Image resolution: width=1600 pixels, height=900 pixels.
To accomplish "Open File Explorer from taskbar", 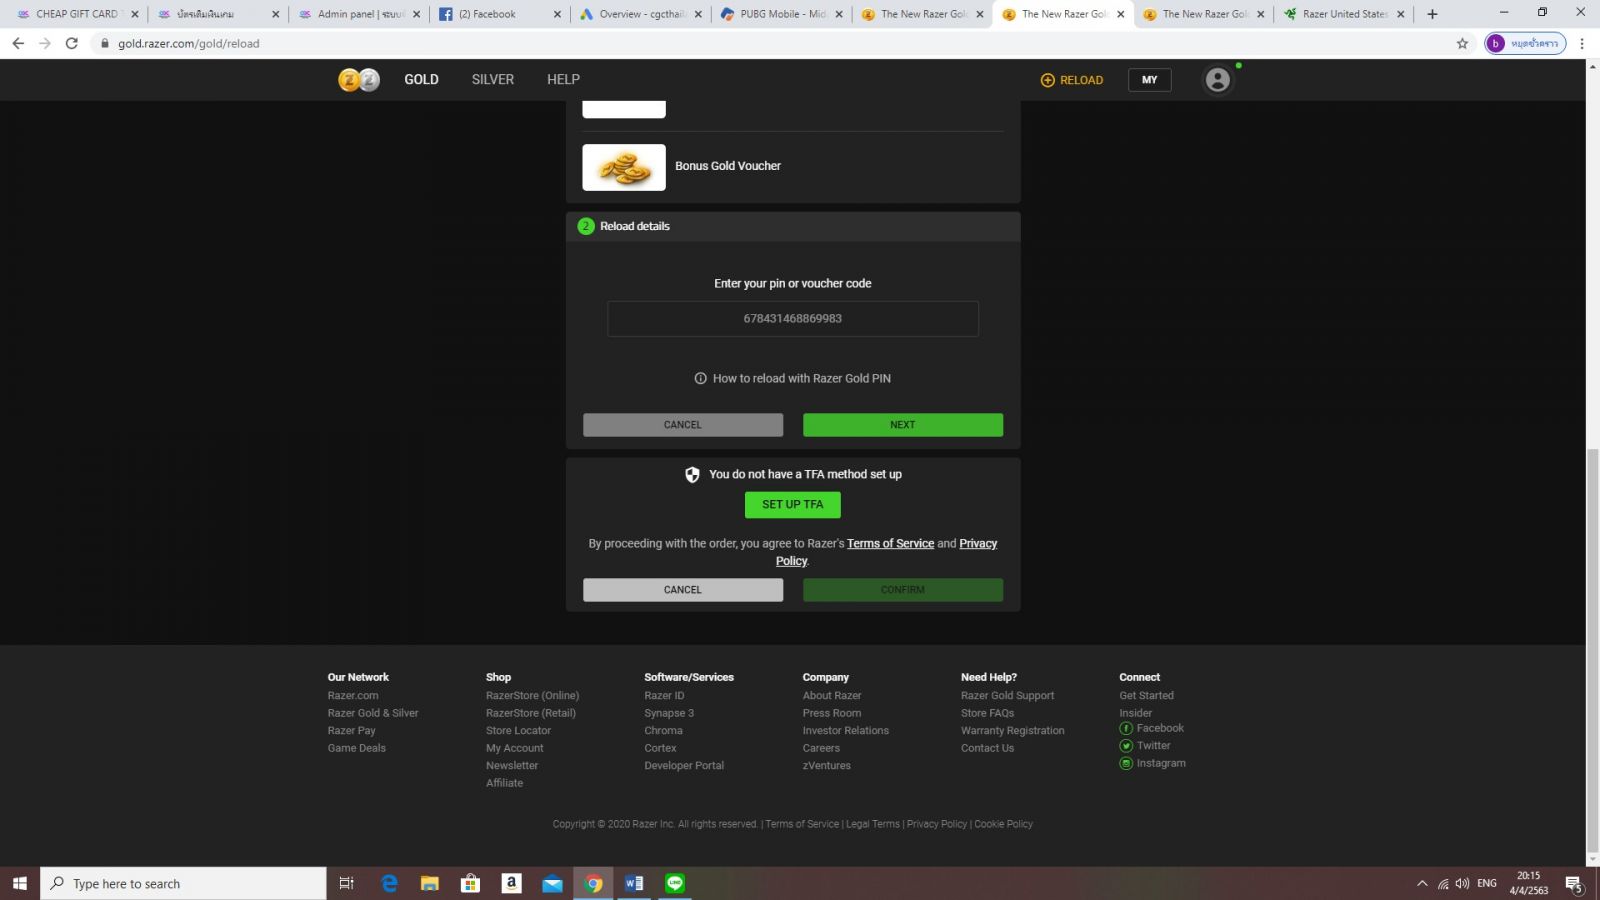I will point(430,883).
